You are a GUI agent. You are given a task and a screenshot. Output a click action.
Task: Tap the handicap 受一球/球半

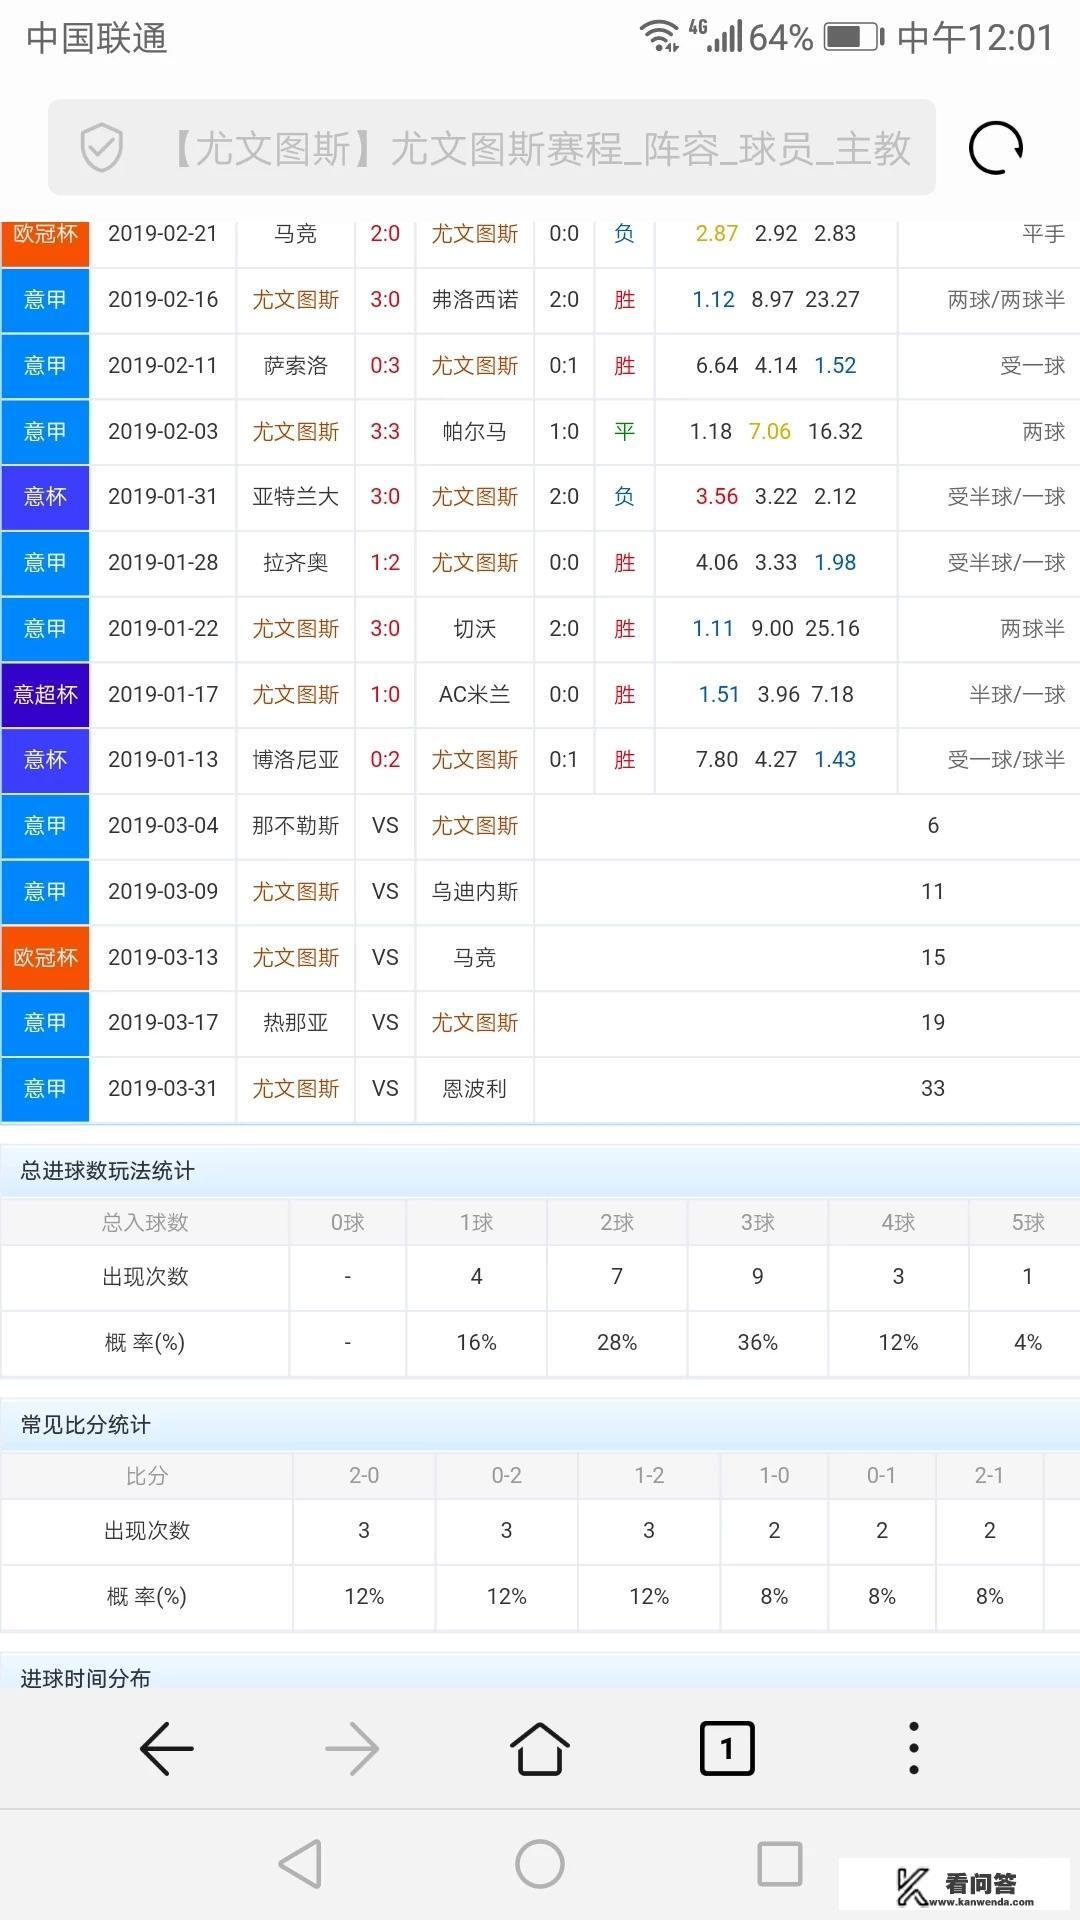[x=1006, y=760]
